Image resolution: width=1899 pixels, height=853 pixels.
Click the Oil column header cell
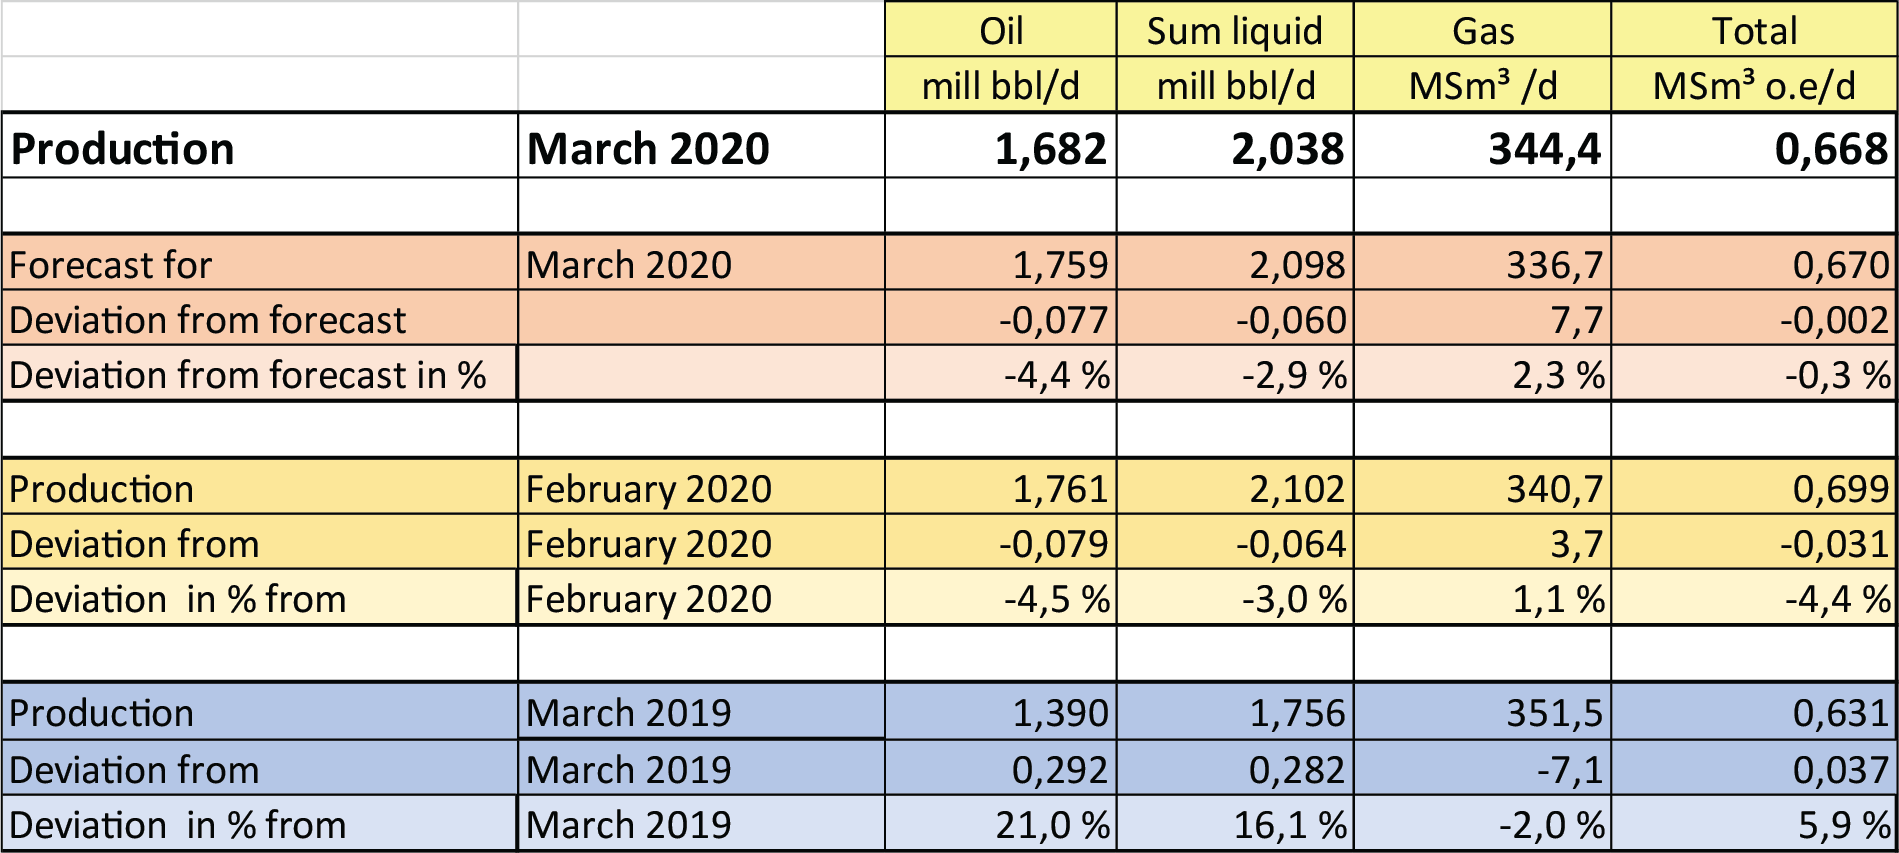click(x=1000, y=31)
